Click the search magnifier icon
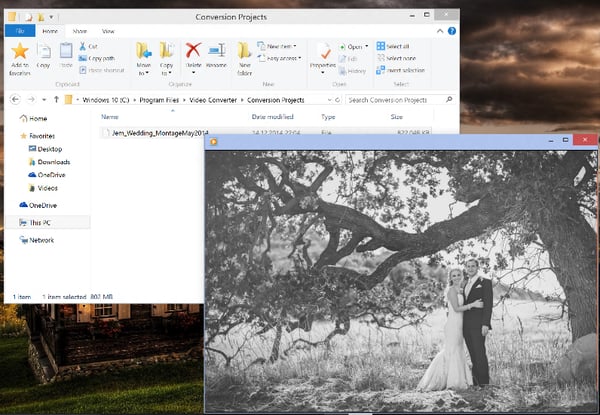Screen dimensions: 600x415 (449, 99)
